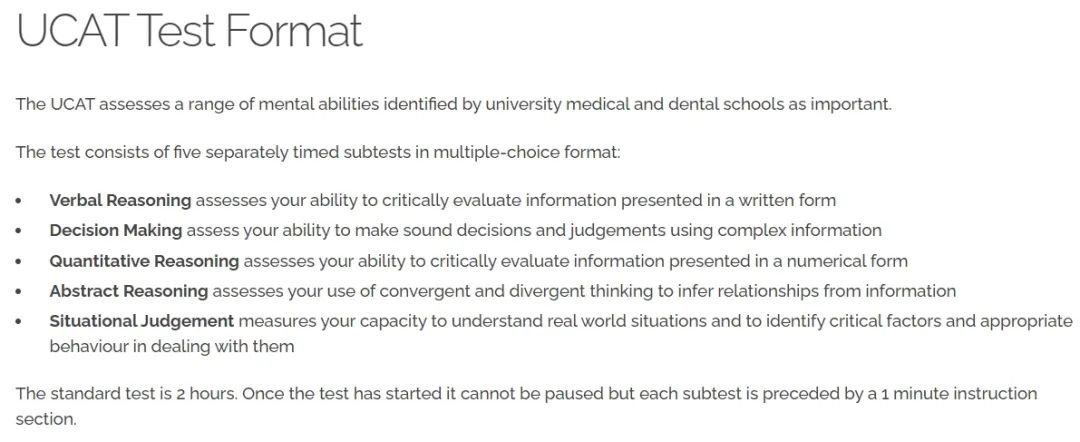
Task: Click the words 'multiple-choice format'
Action: (526, 152)
